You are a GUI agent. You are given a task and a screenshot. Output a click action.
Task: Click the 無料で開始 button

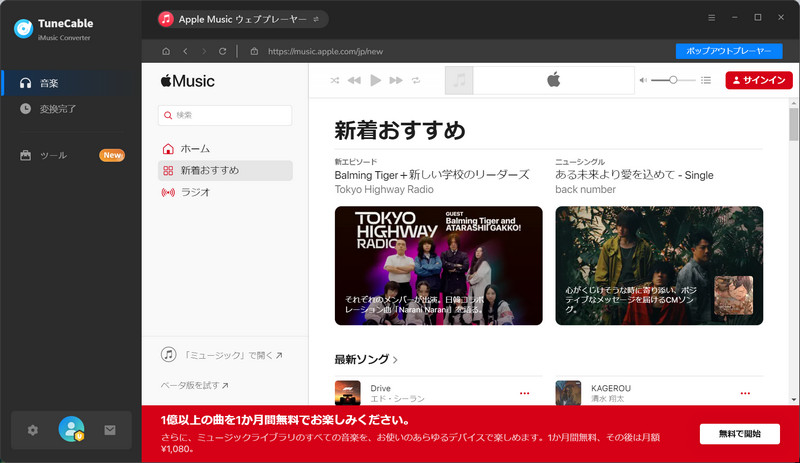click(x=740, y=434)
